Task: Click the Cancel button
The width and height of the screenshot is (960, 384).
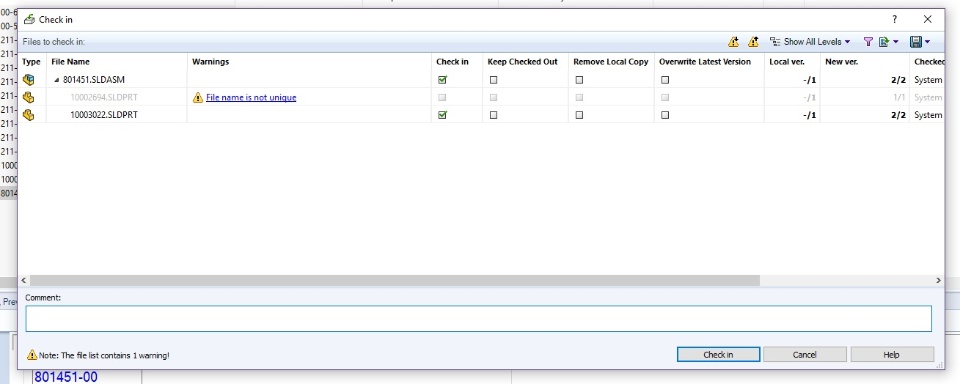Action: coord(804,355)
